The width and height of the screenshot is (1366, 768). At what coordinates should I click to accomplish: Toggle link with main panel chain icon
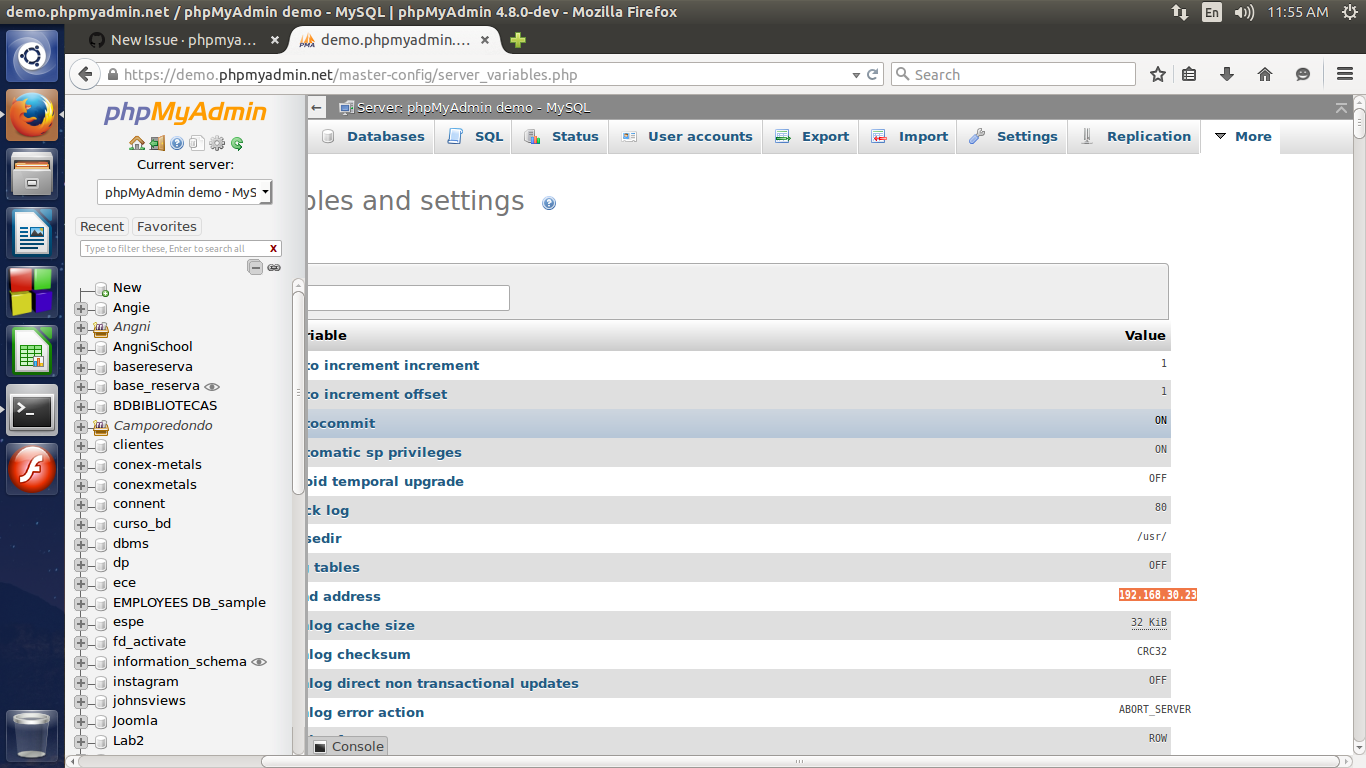(x=274, y=267)
